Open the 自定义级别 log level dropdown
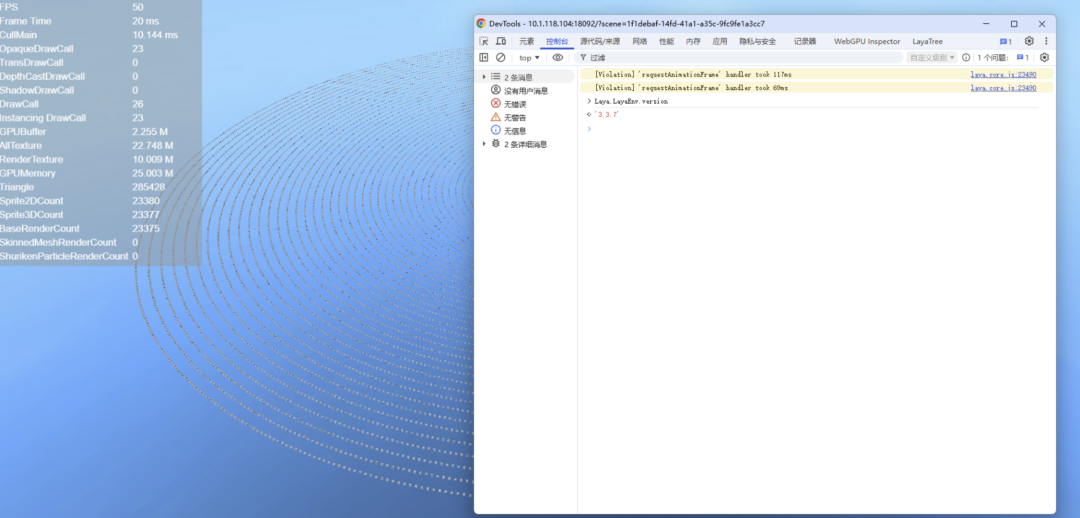The image size is (1080, 518). click(x=932, y=58)
